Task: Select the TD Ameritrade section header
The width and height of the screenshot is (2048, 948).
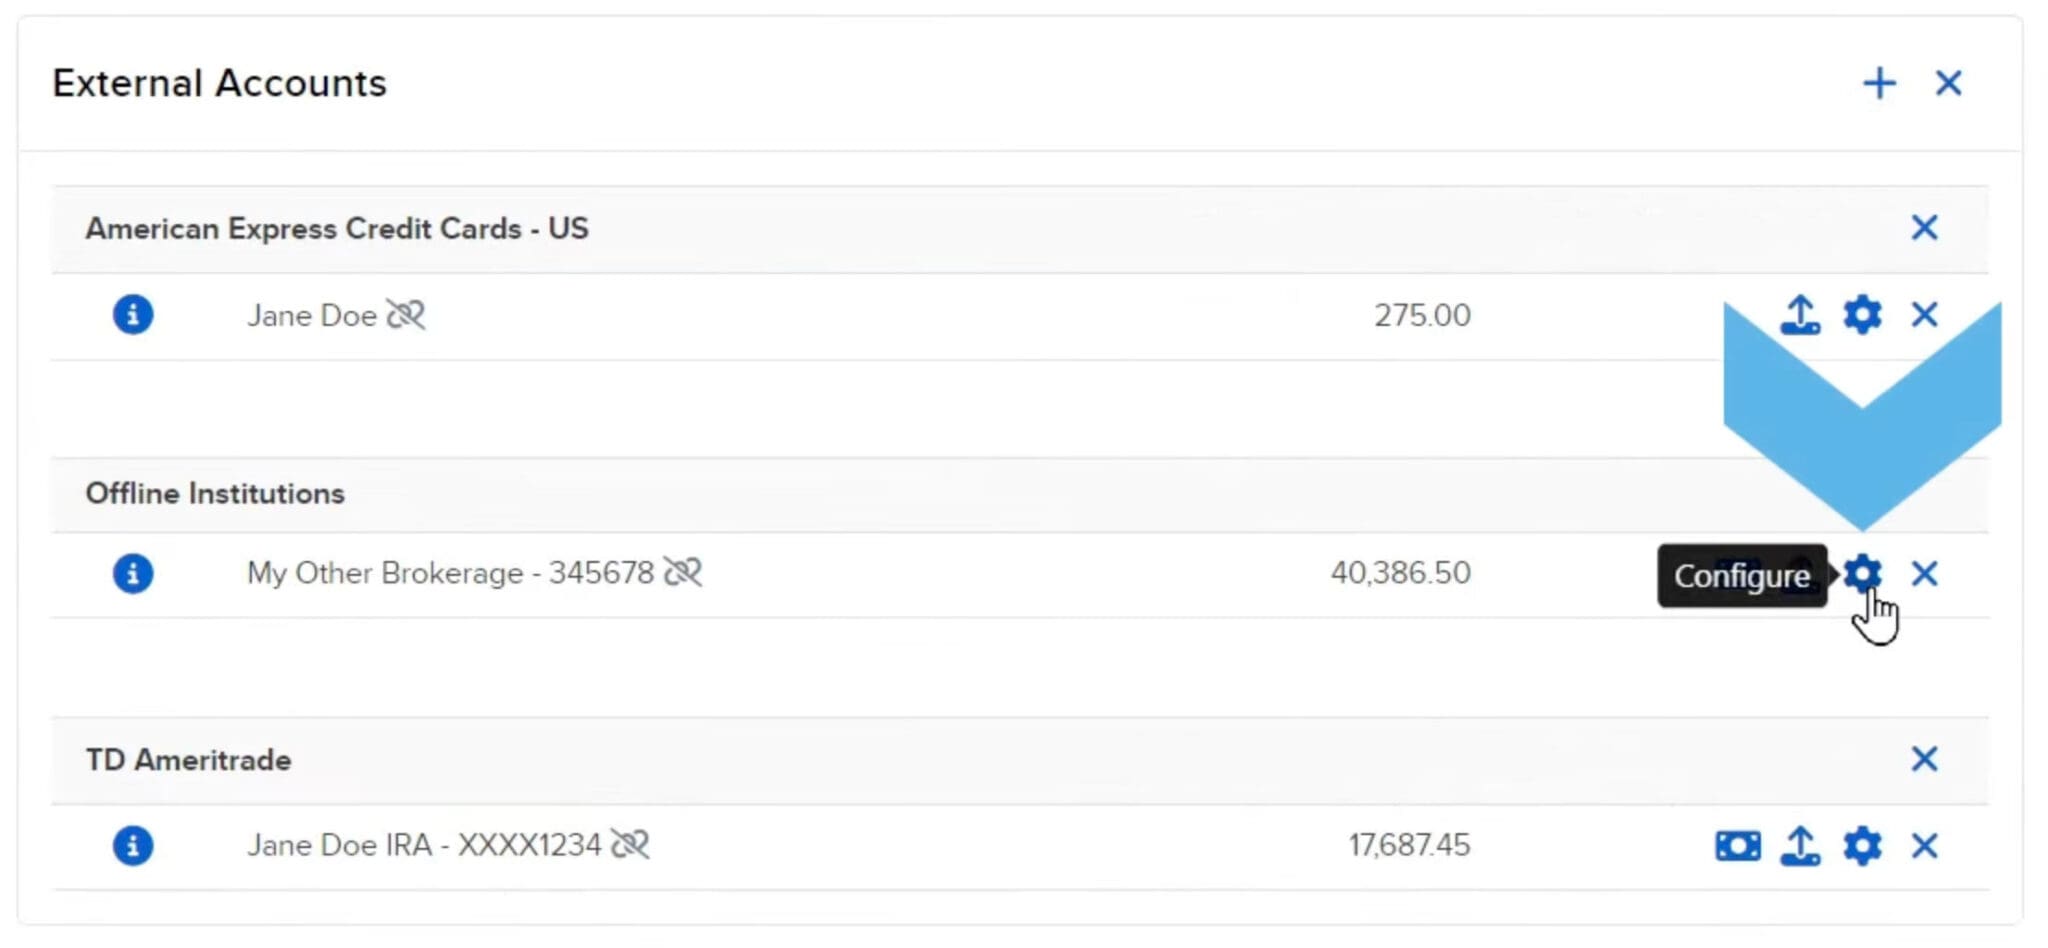Action: pyautogui.click(x=190, y=759)
